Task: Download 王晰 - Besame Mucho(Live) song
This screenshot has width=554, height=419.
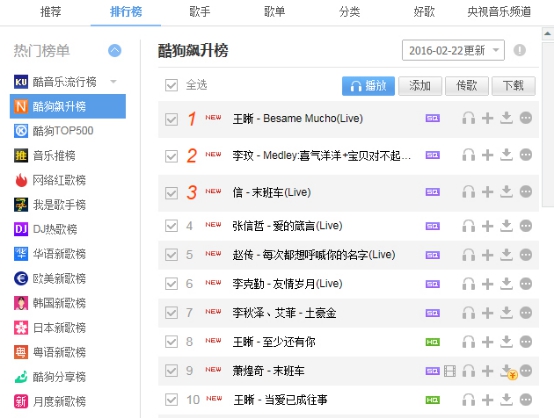Action: 506,118
